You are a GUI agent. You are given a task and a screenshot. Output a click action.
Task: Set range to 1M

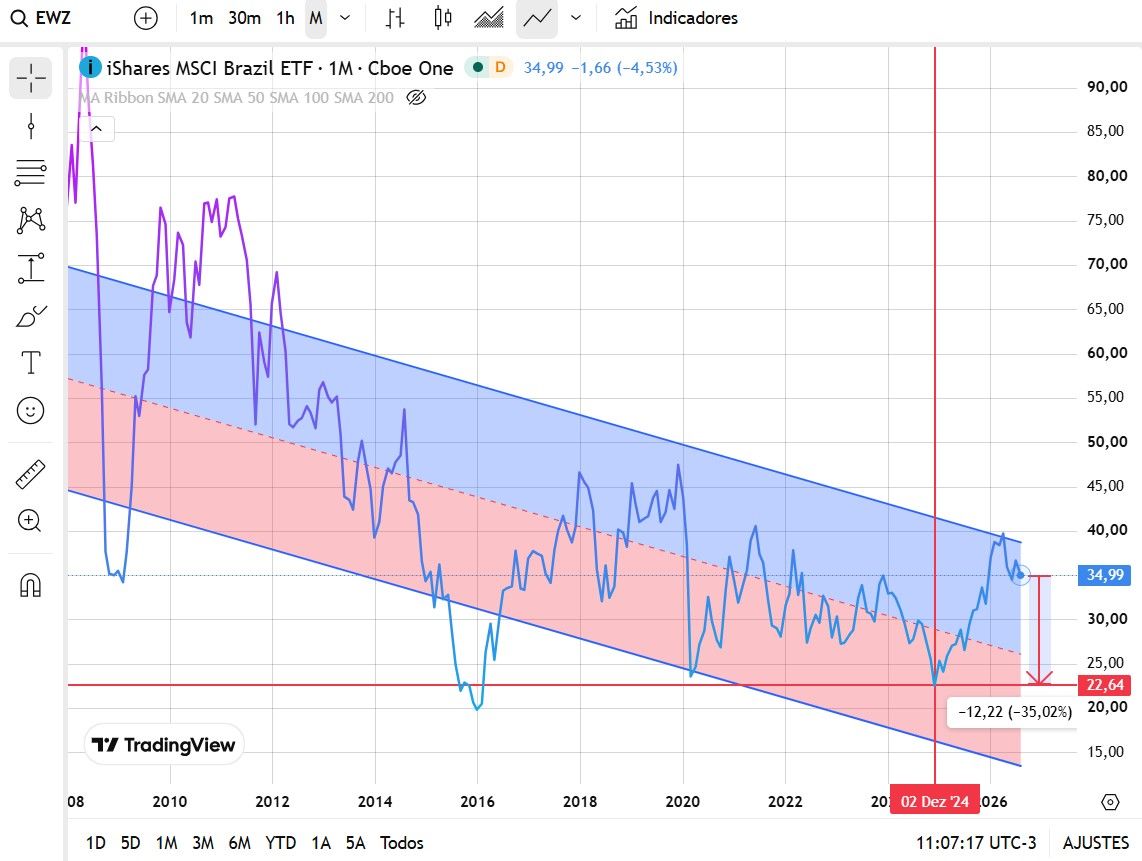(166, 843)
